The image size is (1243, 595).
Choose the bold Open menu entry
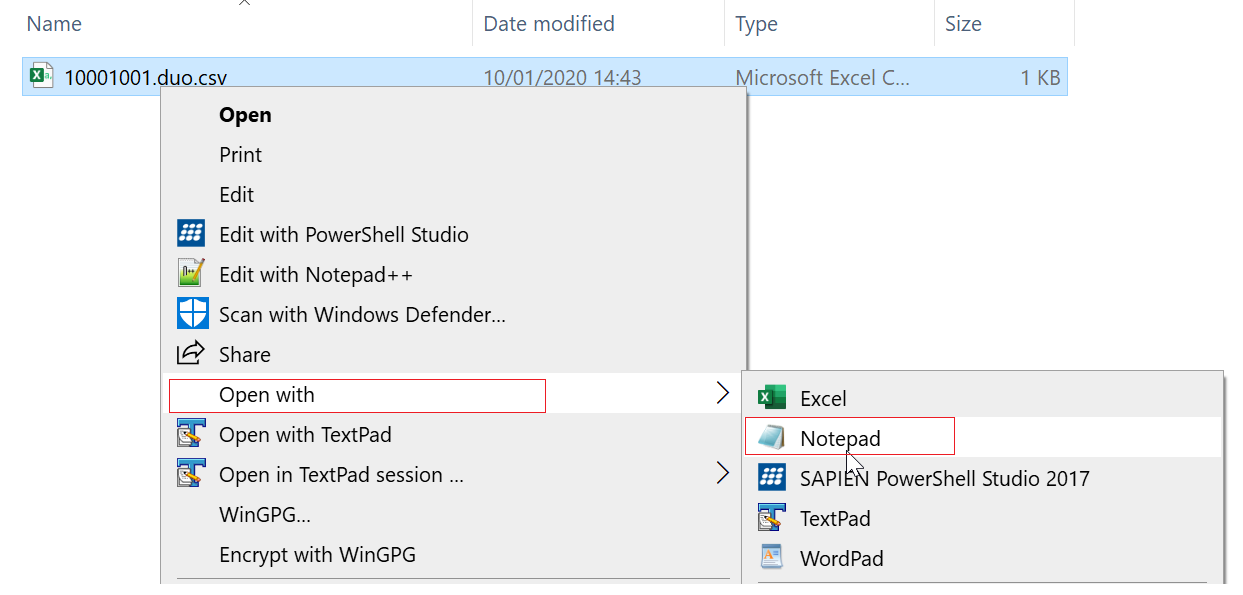tap(245, 115)
